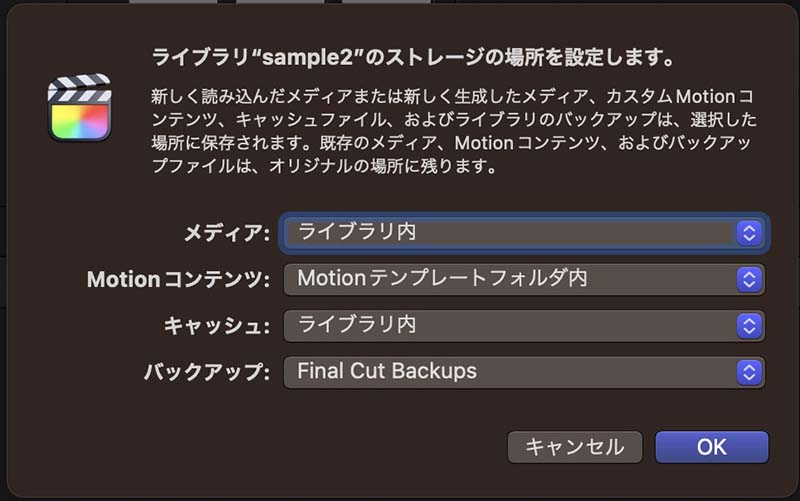Click the blue chevron arrows on キャッシュ popup
This screenshot has width=800, height=501.
click(x=749, y=326)
